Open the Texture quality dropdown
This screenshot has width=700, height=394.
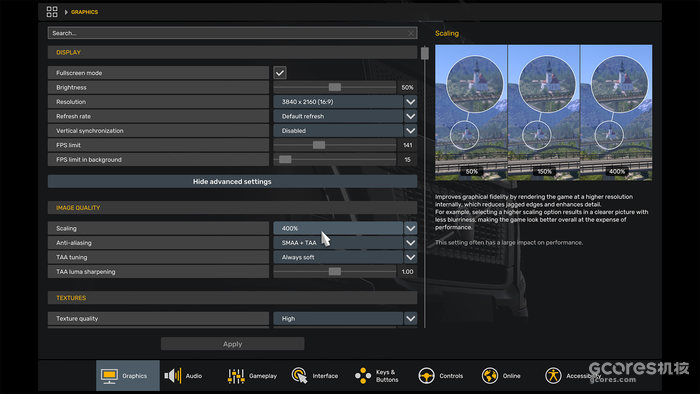pos(345,319)
